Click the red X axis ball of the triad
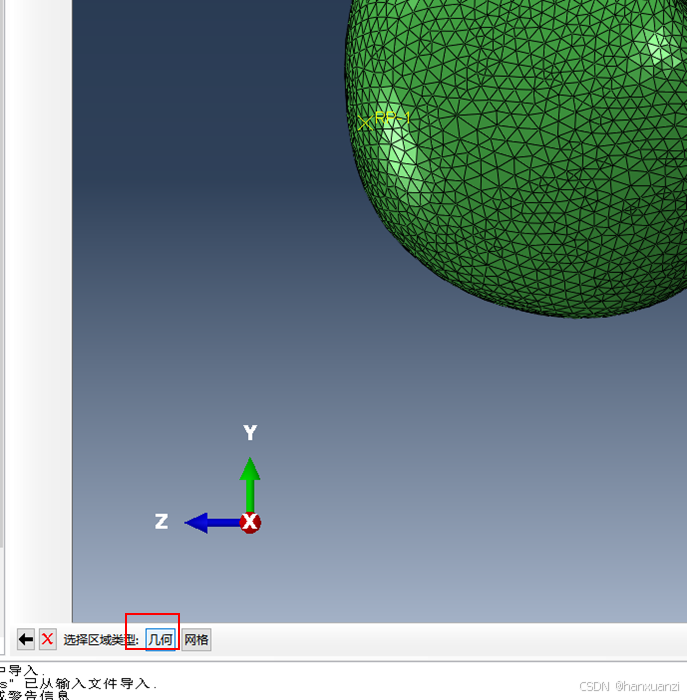The image size is (687, 700). click(x=250, y=522)
